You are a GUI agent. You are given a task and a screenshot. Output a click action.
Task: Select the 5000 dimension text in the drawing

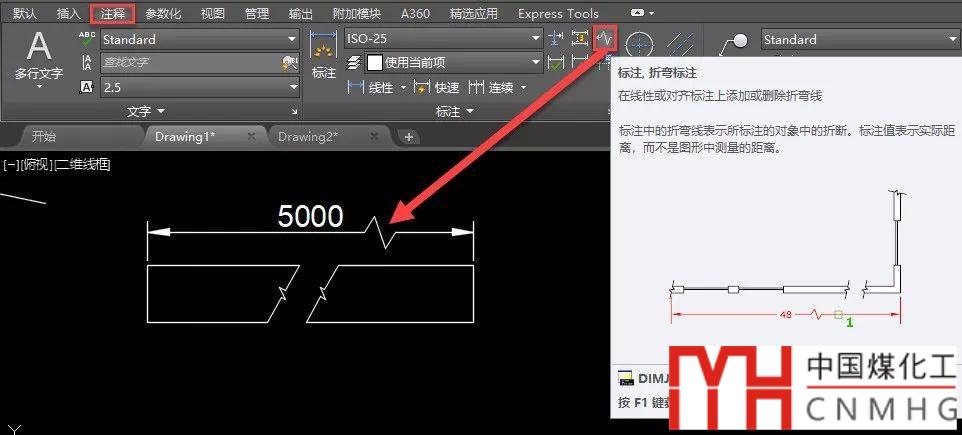click(x=310, y=216)
